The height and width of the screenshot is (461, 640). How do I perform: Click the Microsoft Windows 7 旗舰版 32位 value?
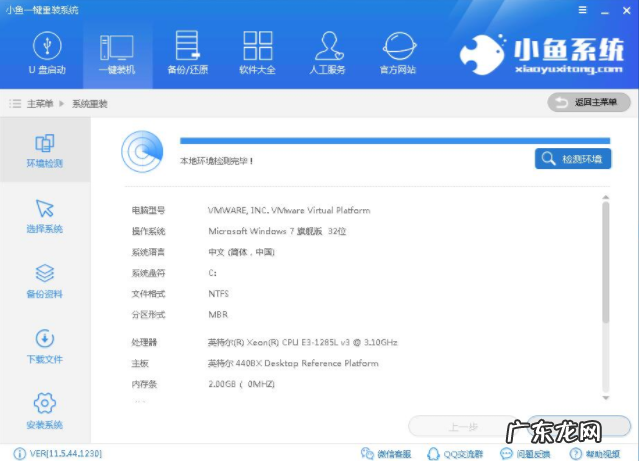click(277, 232)
